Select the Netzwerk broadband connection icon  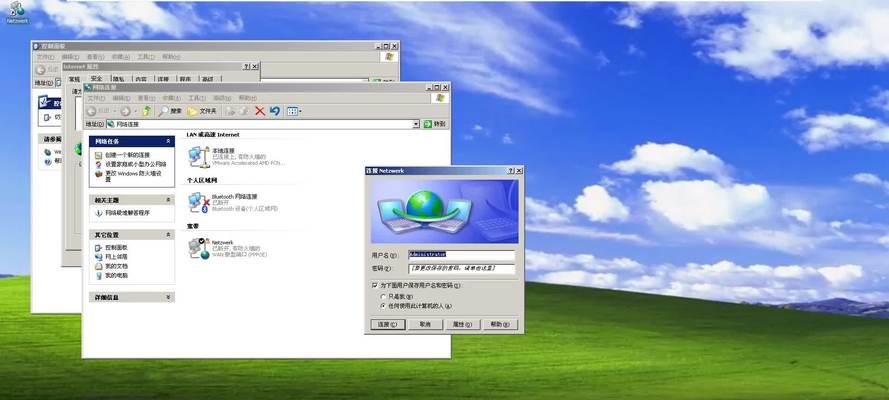[x=198, y=248]
